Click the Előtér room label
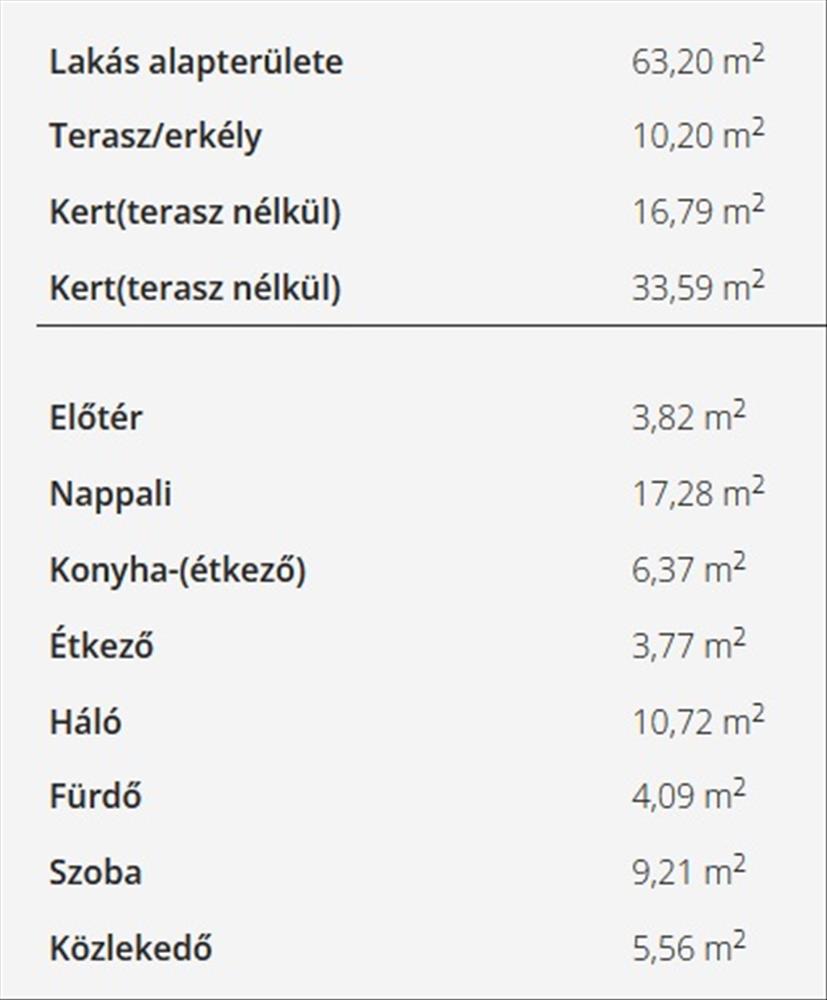This screenshot has width=827, height=1000. 96,417
